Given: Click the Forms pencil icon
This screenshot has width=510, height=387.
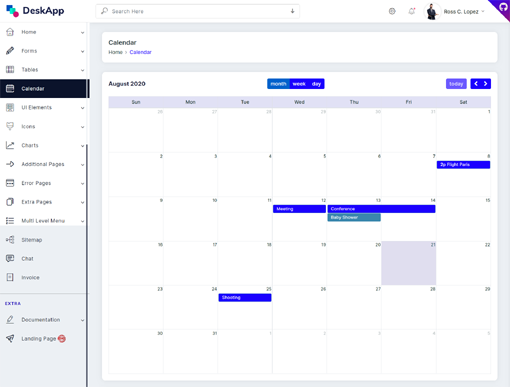Looking at the screenshot, I should pyautogui.click(x=10, y=51).
